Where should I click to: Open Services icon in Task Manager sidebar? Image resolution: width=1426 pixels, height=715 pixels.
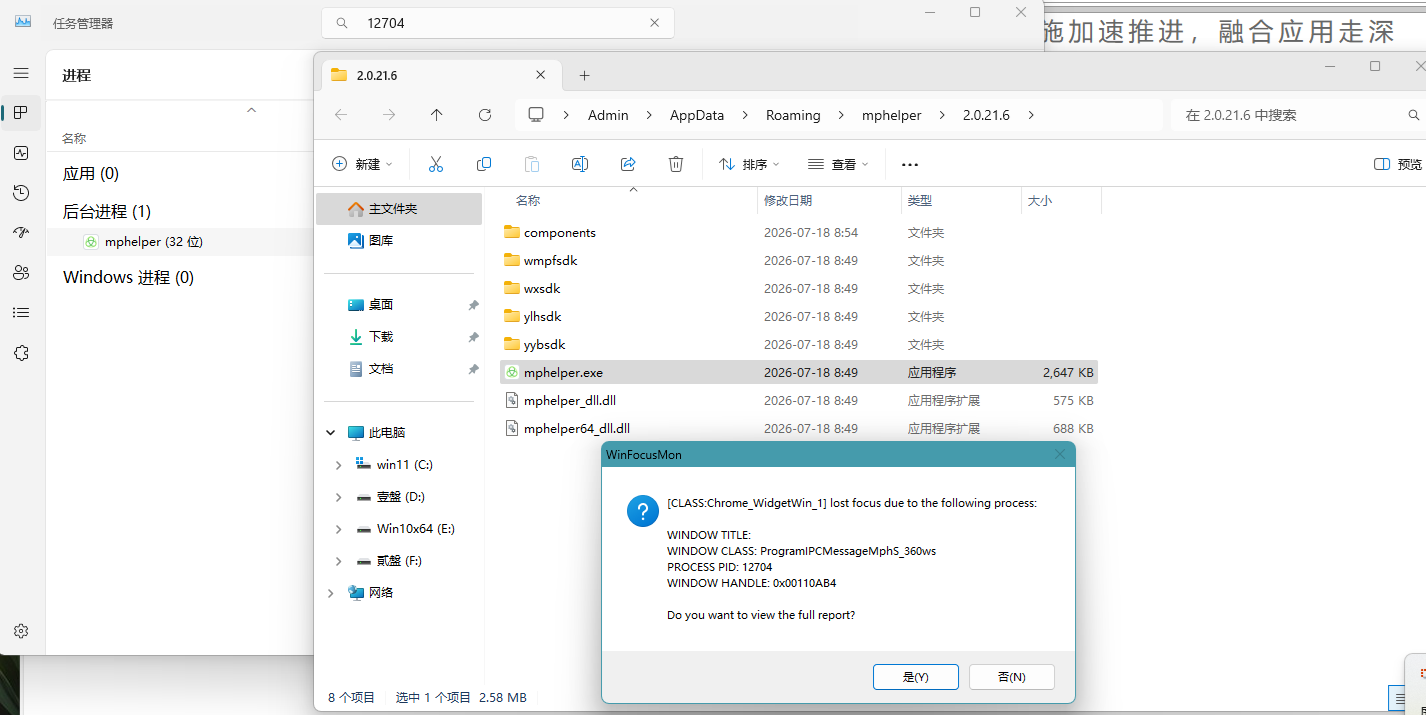[x=21, y=353]
